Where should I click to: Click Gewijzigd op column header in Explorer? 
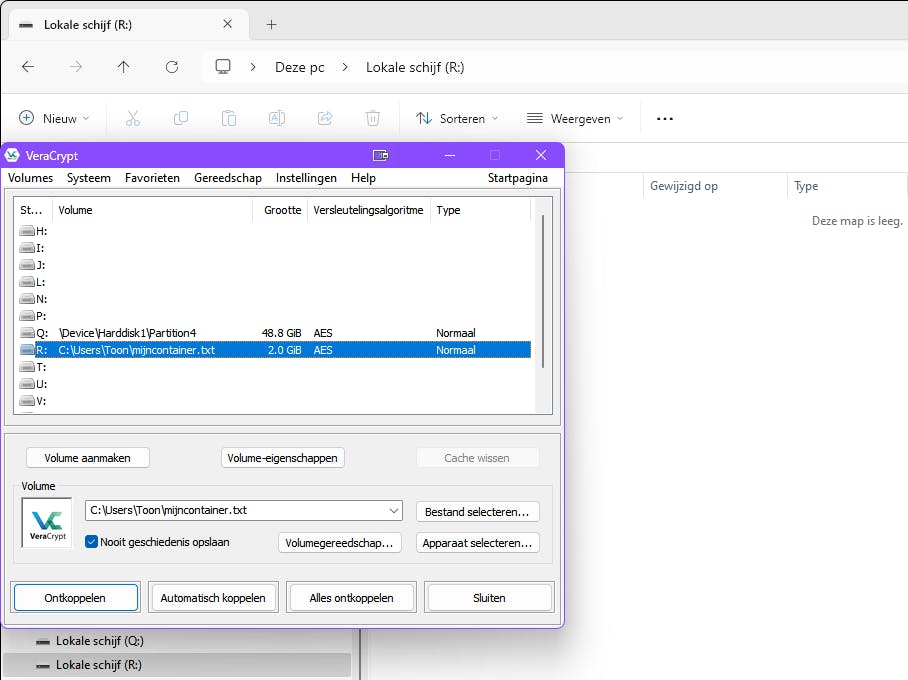tap(715, 186)
